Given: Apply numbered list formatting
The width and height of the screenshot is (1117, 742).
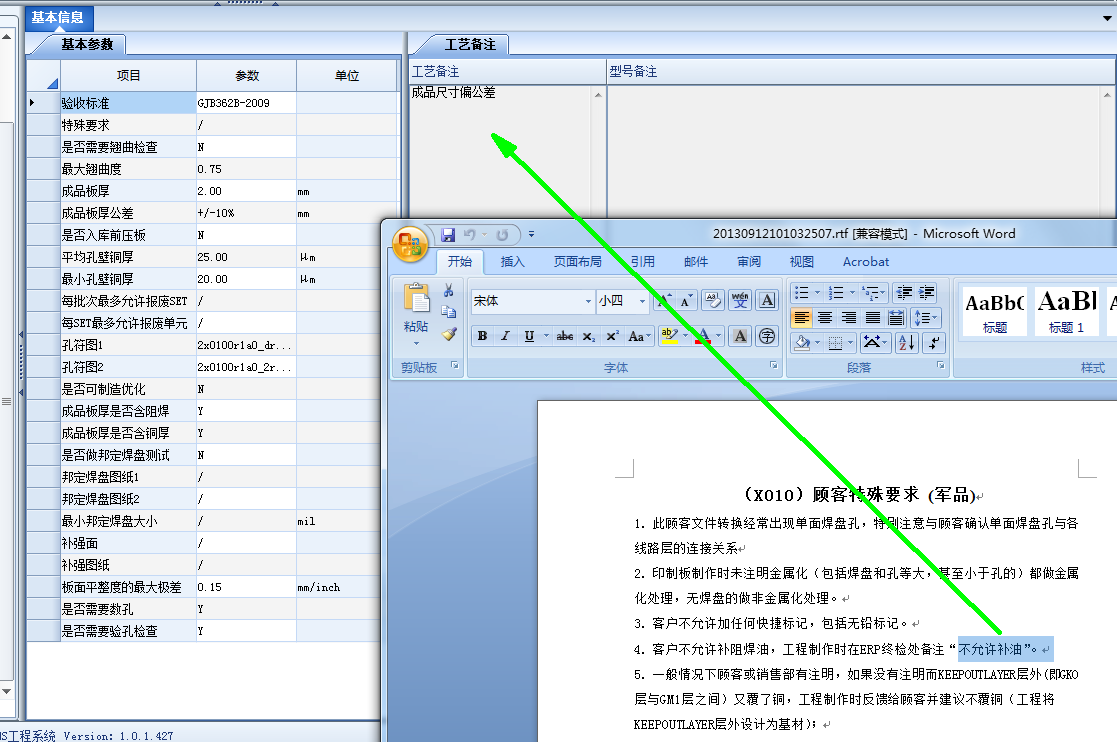Looking at the screenshot, I should [836, 292].
